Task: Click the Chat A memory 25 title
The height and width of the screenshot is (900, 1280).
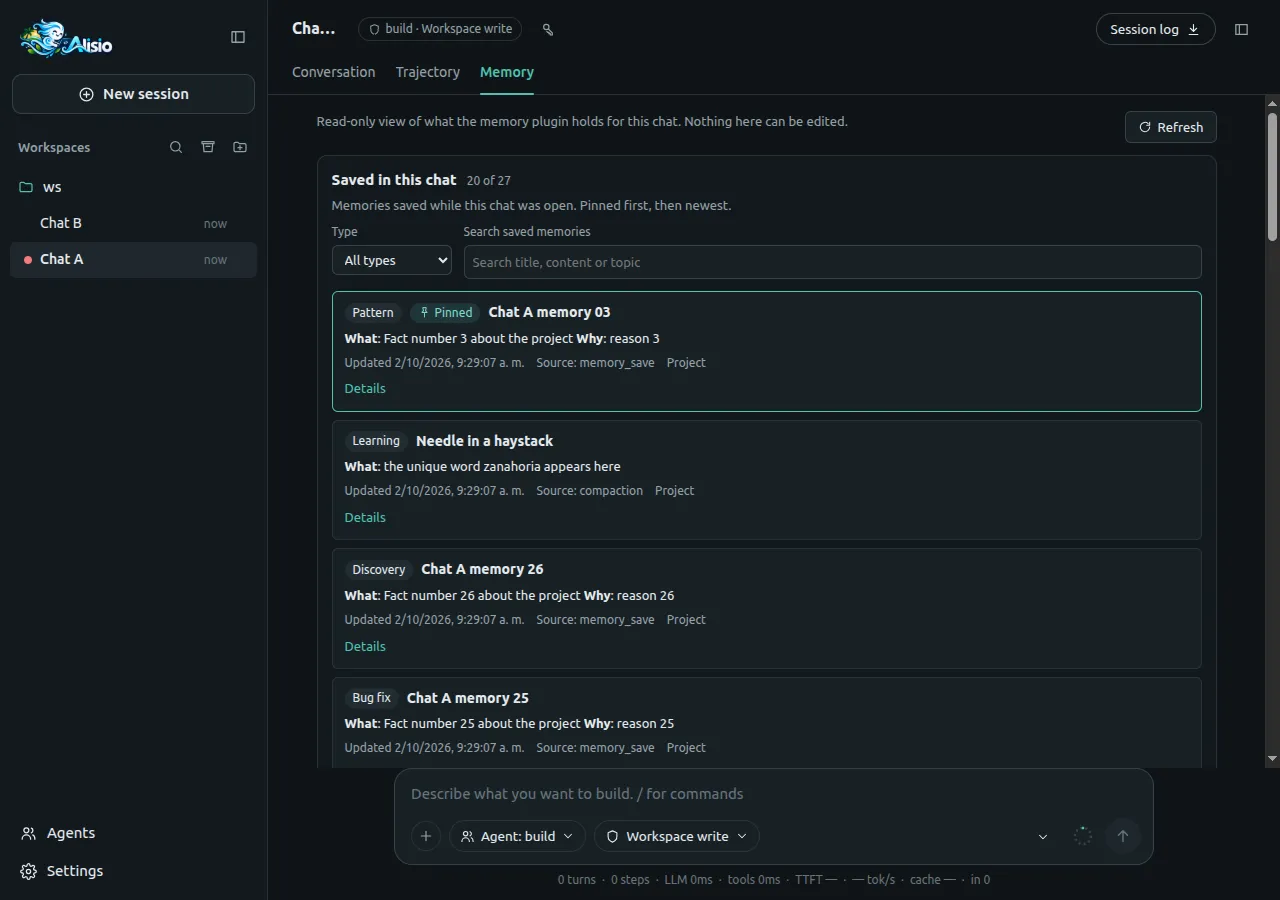Action: click(468, 698)
